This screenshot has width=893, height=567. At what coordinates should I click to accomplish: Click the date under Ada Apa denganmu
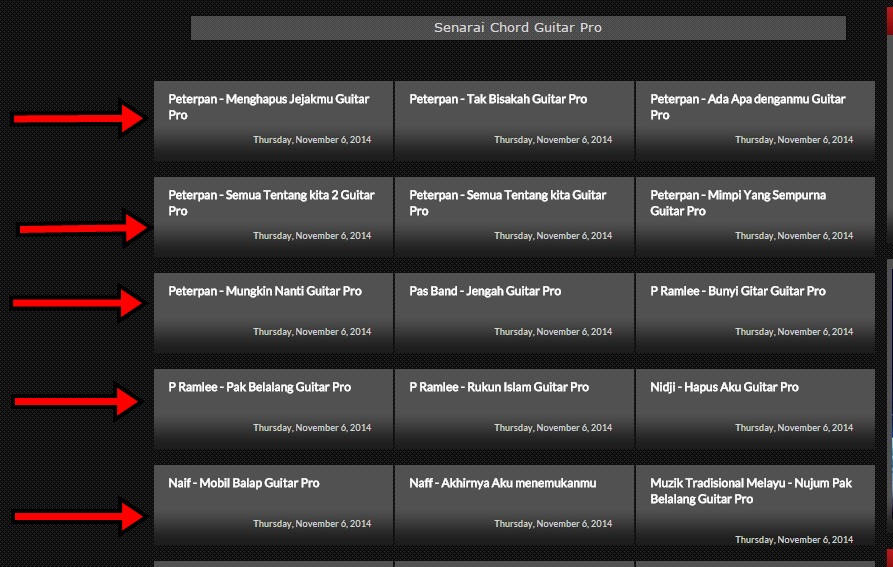pos(794,139)
